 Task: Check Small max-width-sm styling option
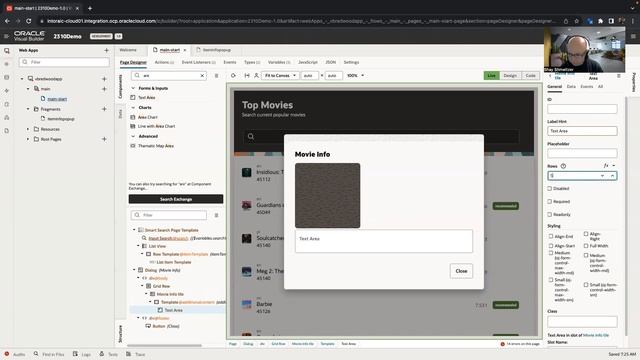pos(551,280)
